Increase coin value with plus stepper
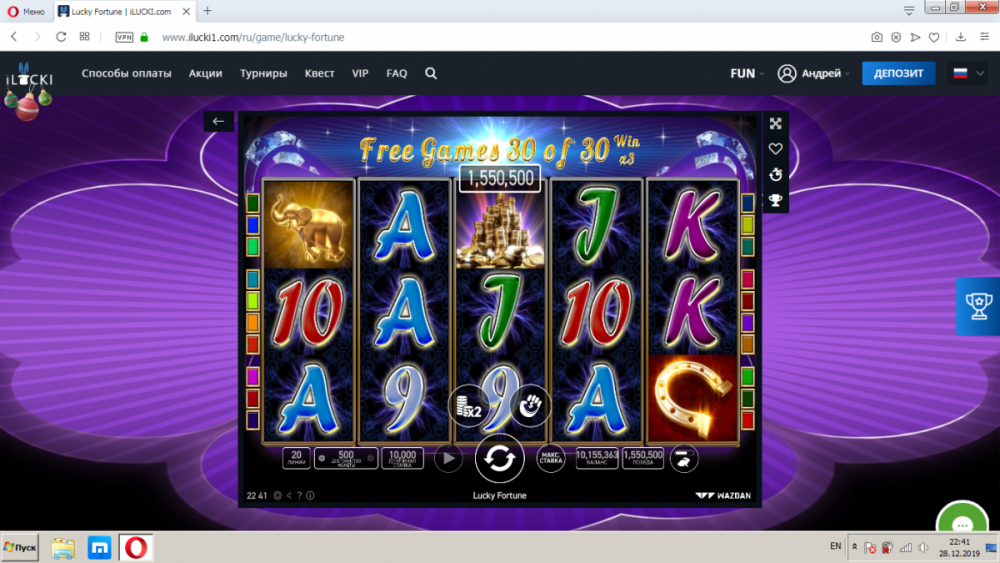Image resolution: width=1000 pixels, height=563 pixels. click(x=371, y=458)
